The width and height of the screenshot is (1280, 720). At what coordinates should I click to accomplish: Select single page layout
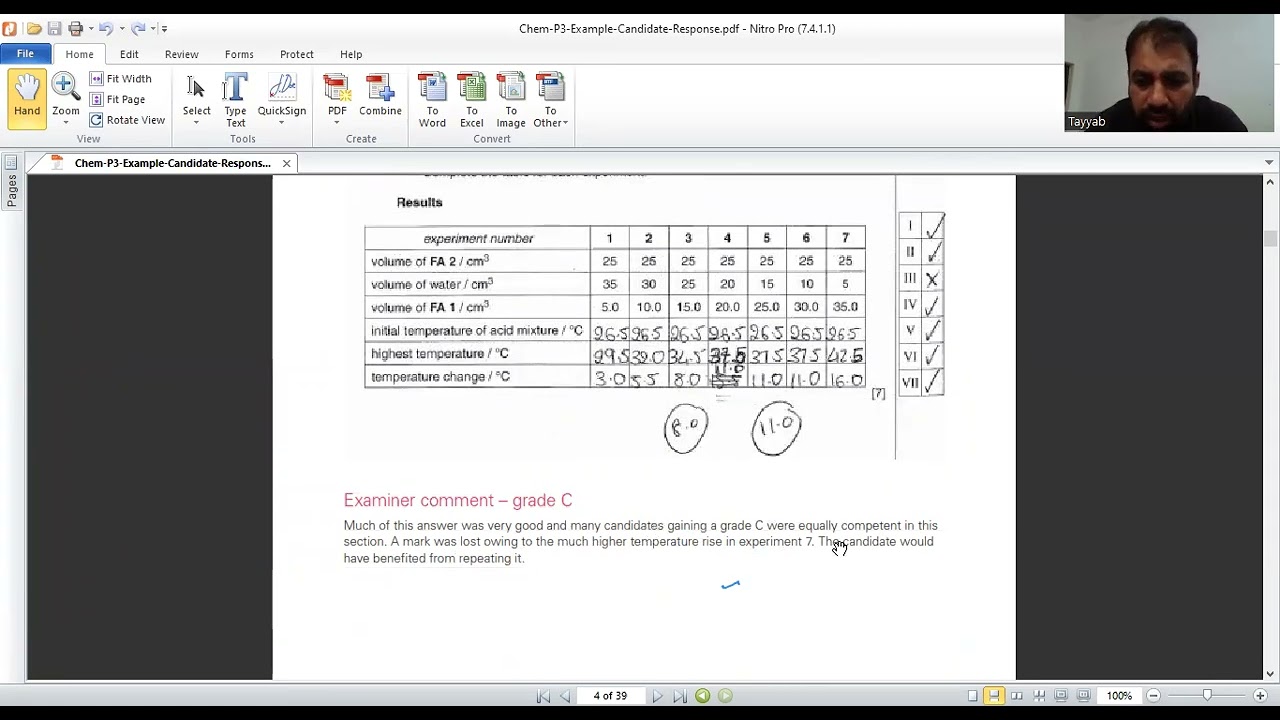[972, 696]
